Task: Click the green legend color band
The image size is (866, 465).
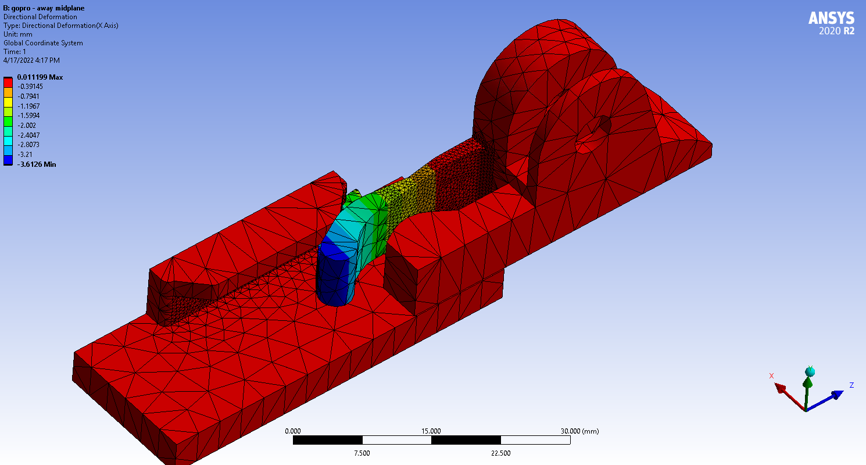Action: (8, 121)
